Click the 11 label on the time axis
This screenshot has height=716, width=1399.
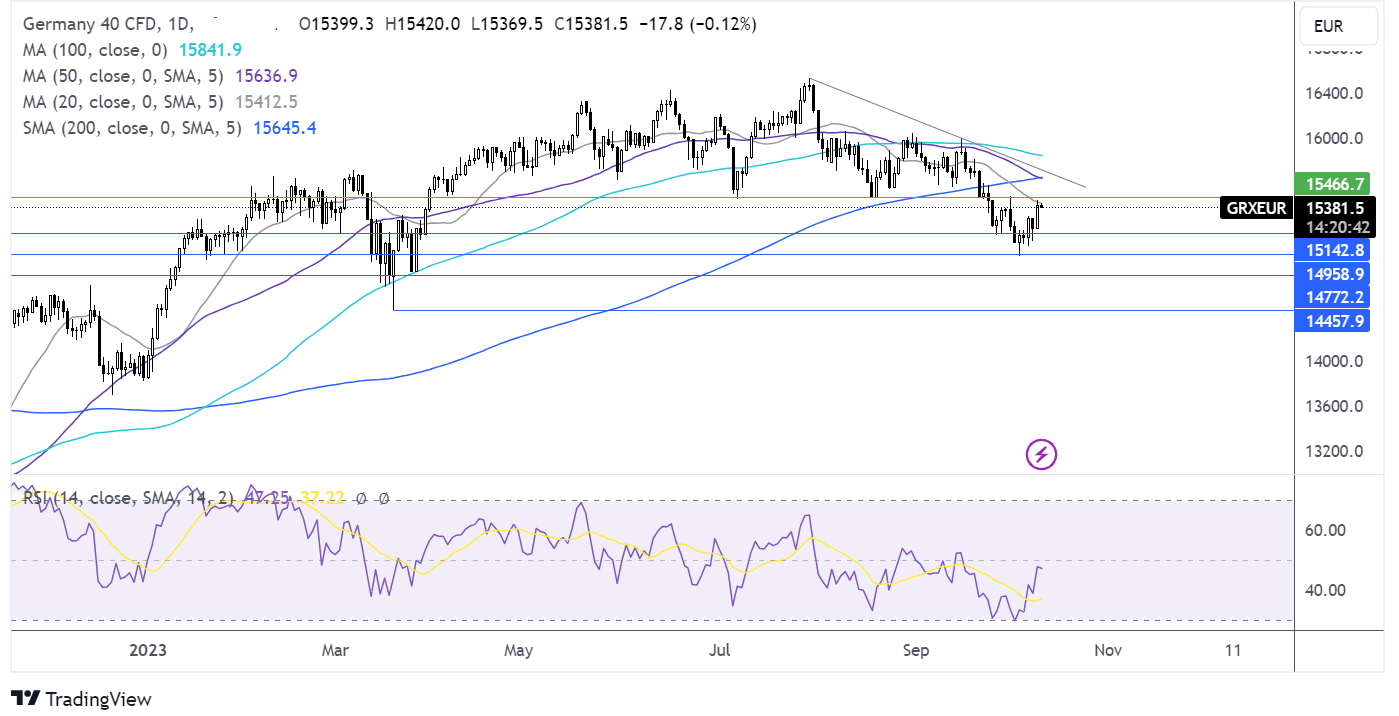click(x=1233, y=650)
